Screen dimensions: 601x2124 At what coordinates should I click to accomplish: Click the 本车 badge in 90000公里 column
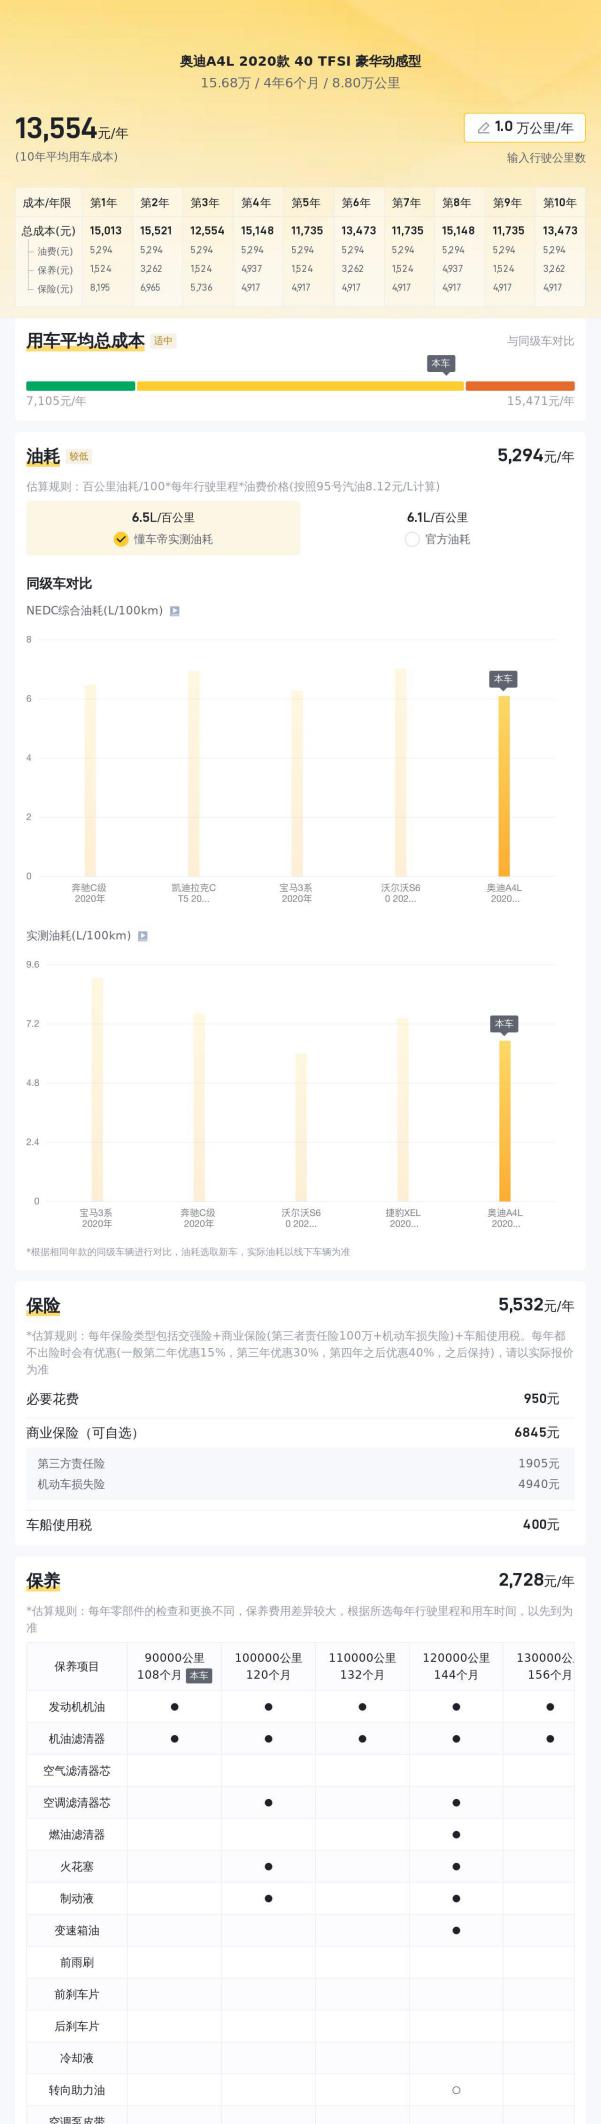coord(199,1675)
